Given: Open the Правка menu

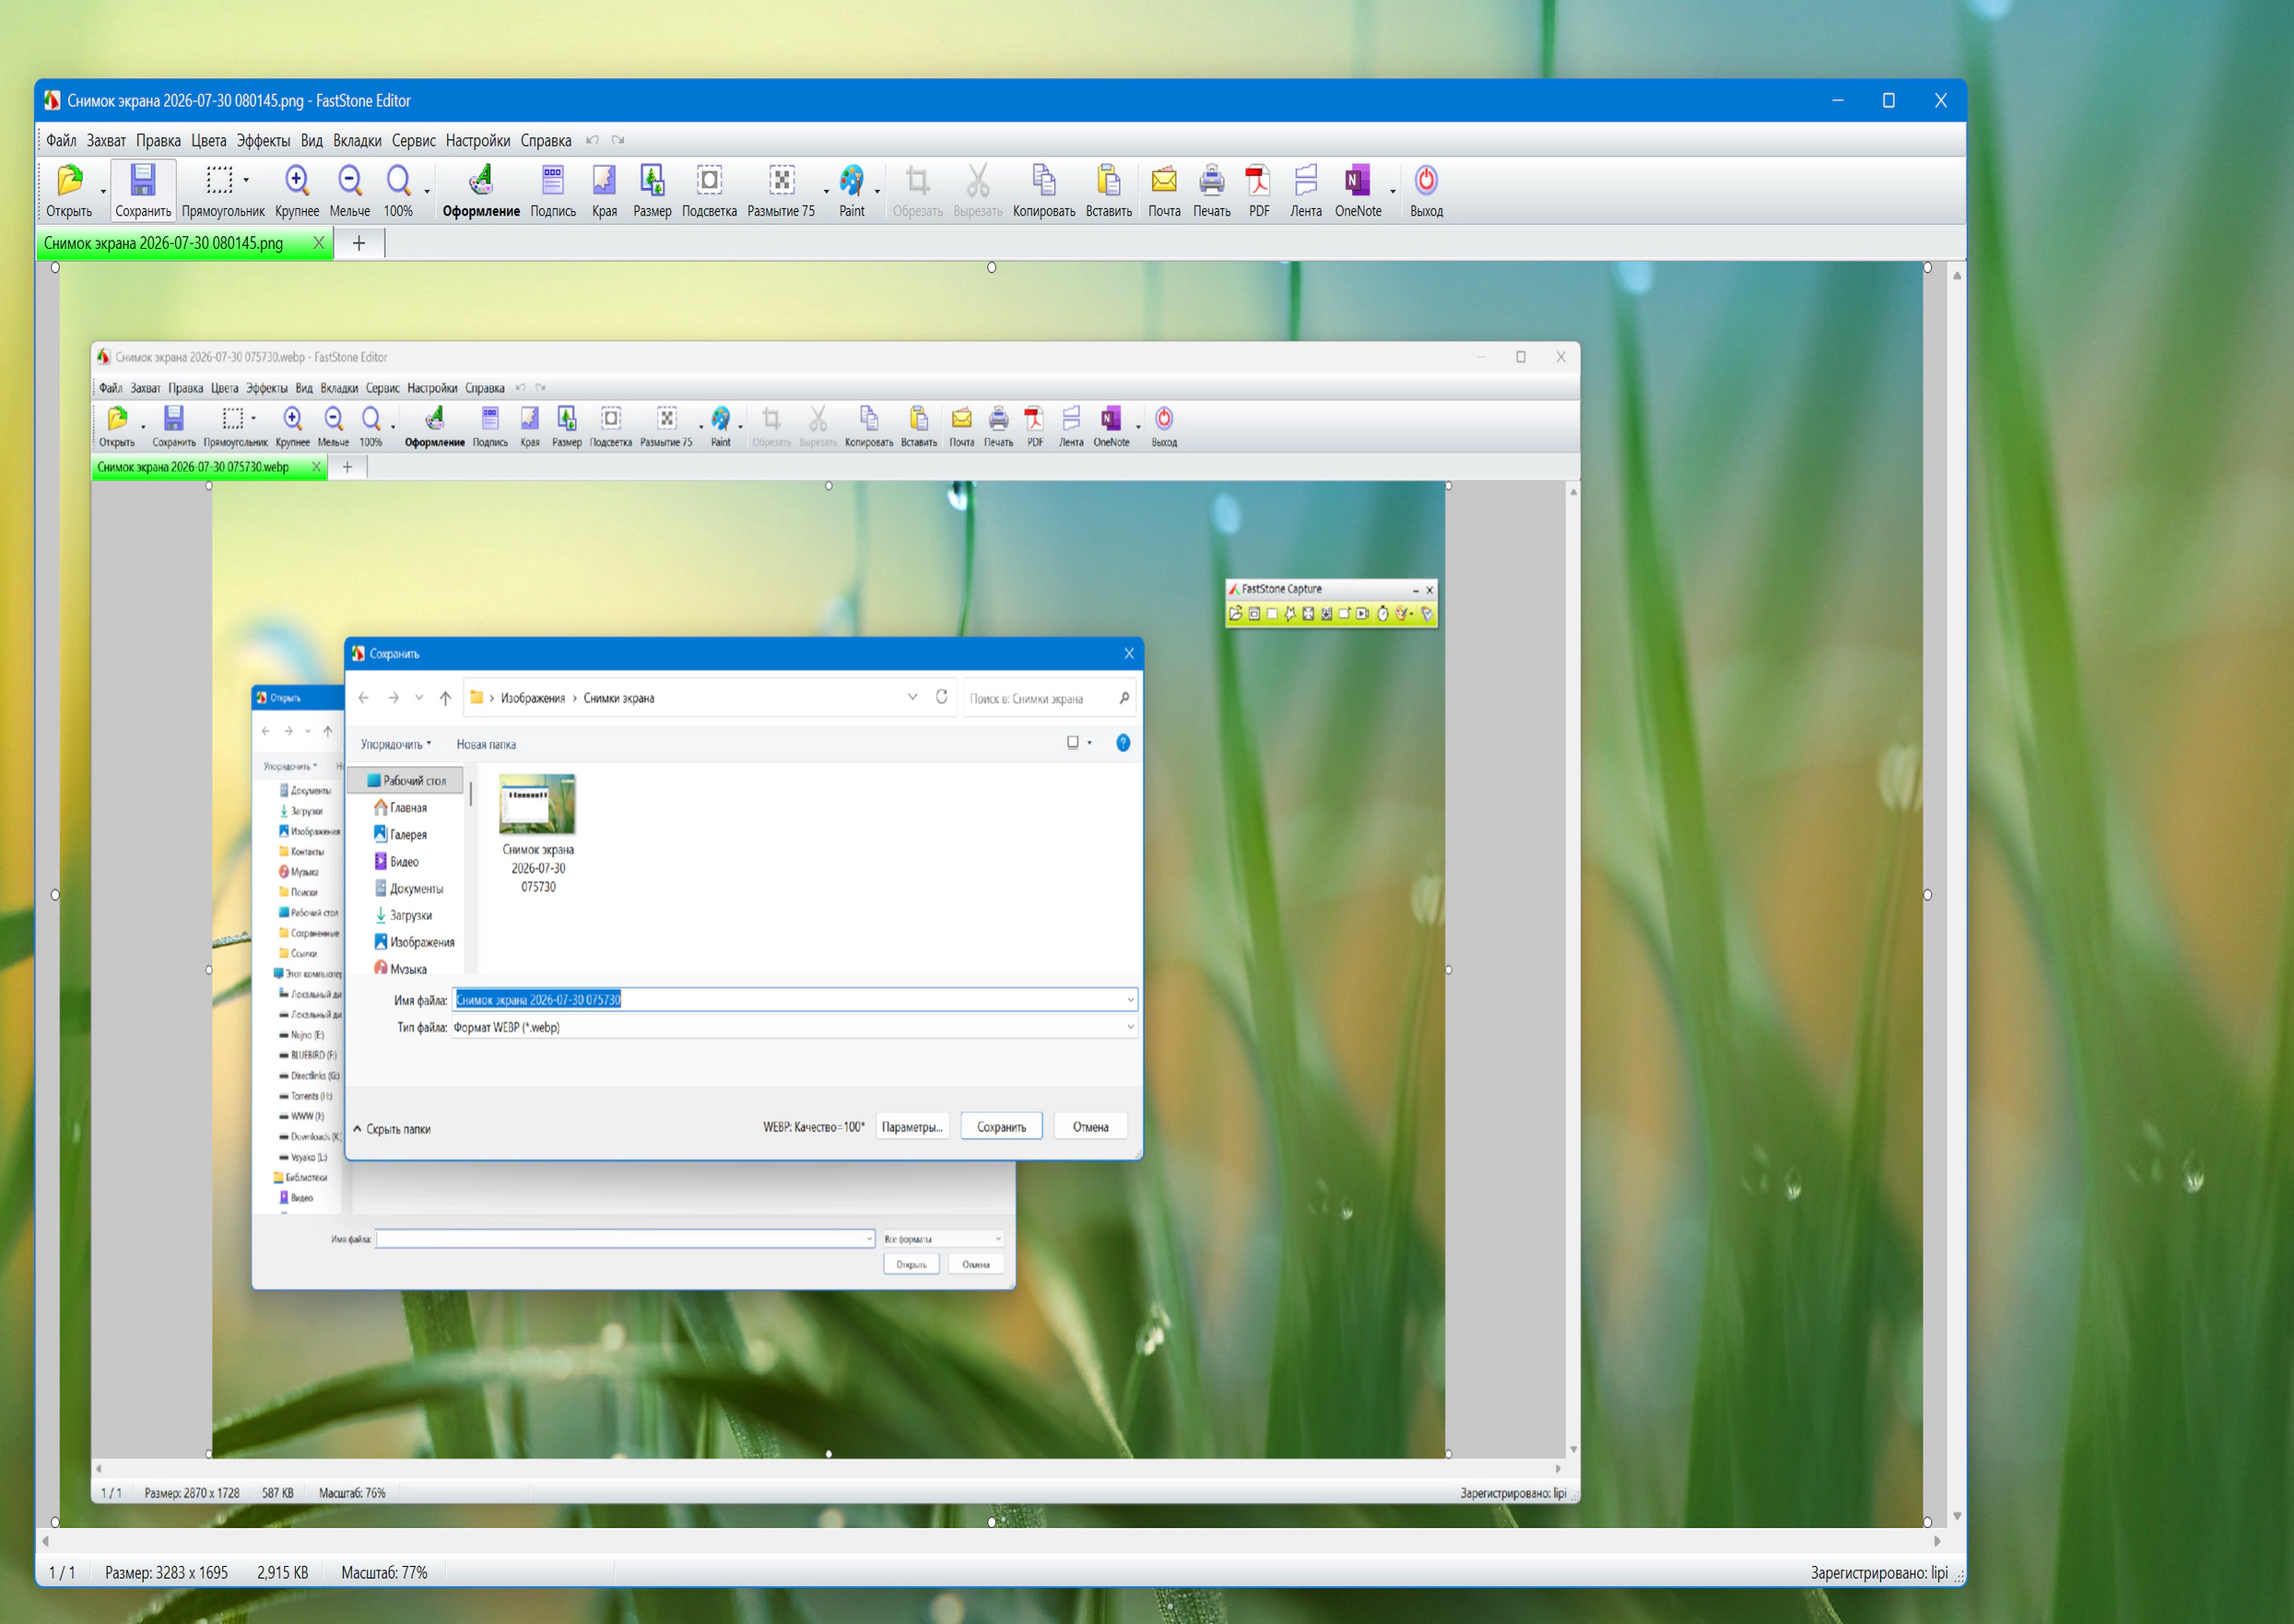Looking at the screenshot, I should point(158,141).
